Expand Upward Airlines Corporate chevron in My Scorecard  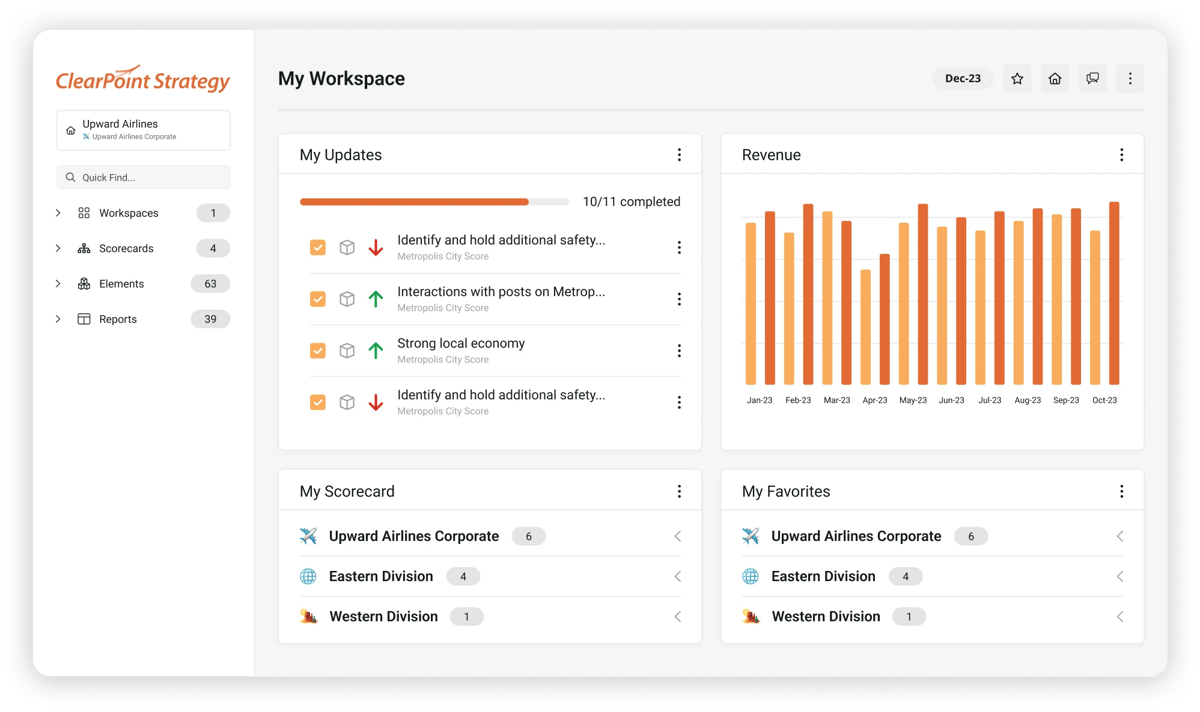(678, 537)
